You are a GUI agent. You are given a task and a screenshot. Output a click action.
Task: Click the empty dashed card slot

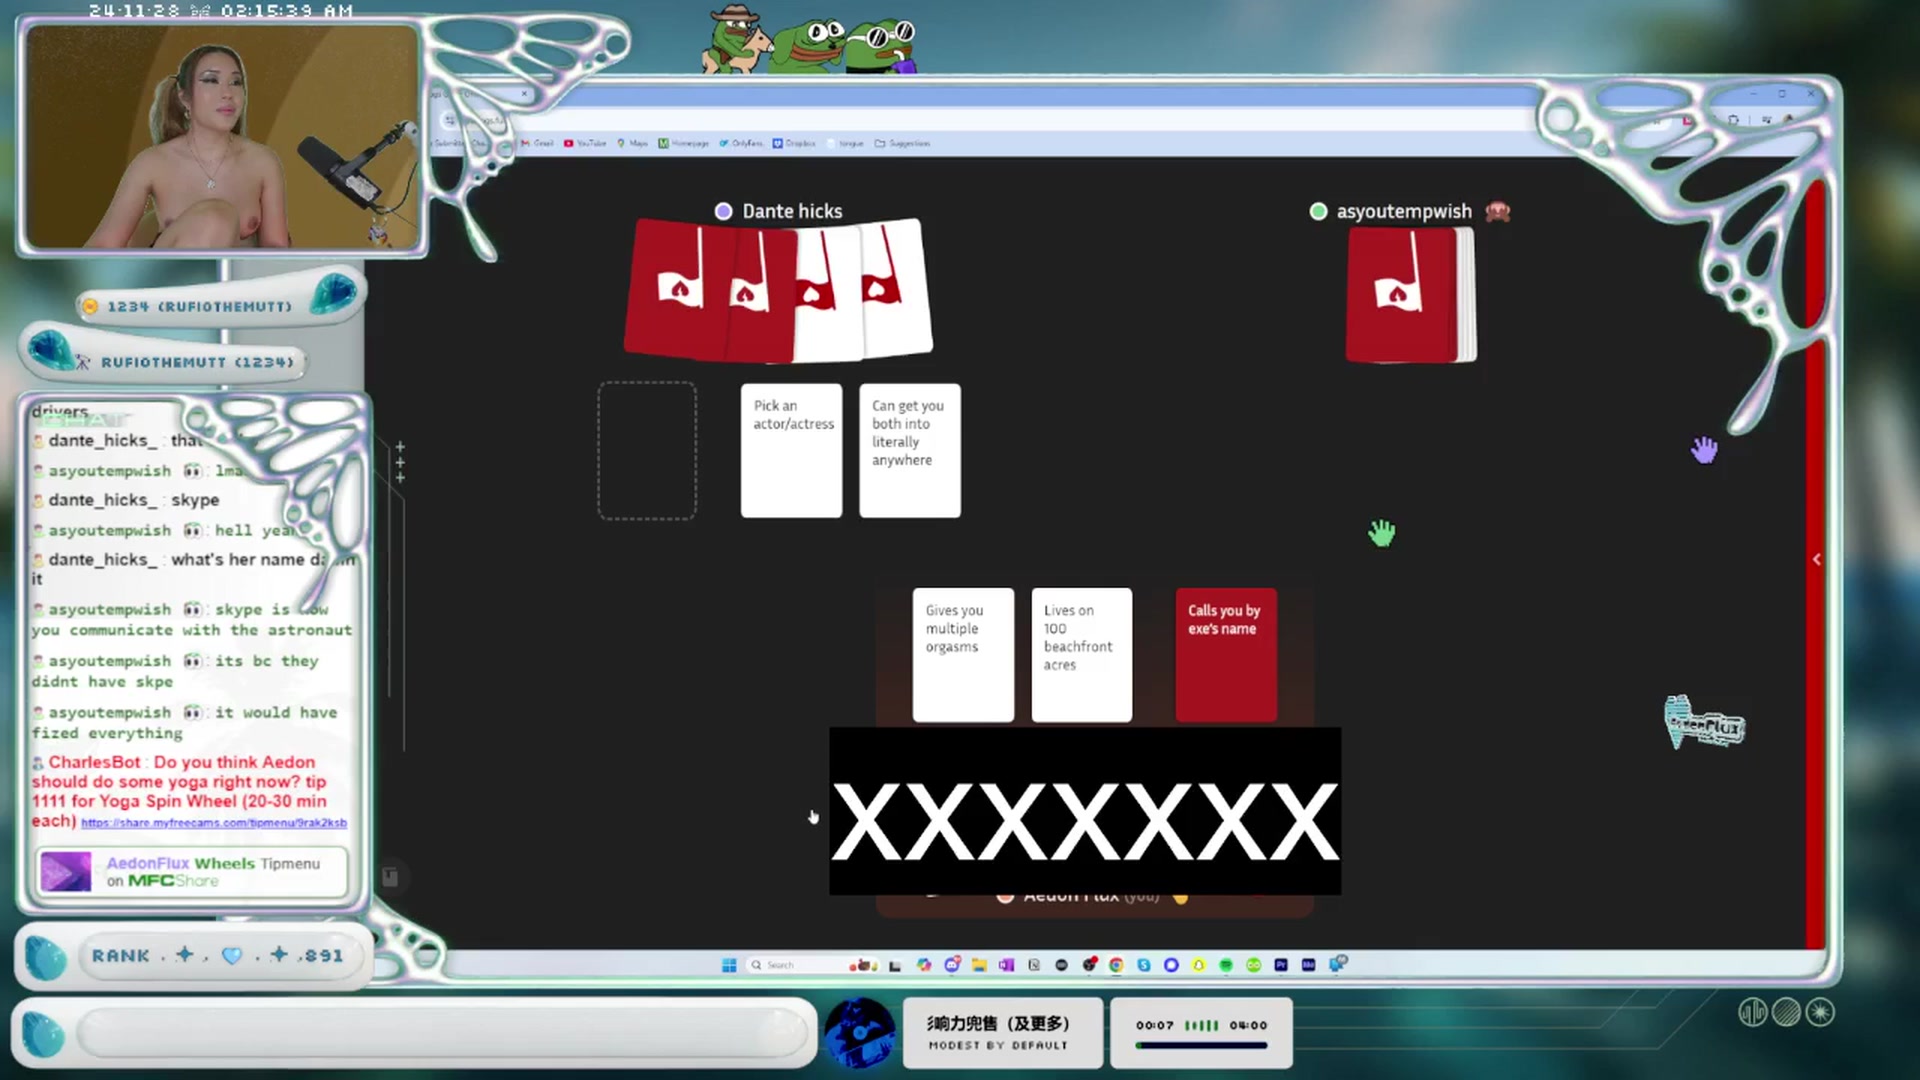(647, 450)
